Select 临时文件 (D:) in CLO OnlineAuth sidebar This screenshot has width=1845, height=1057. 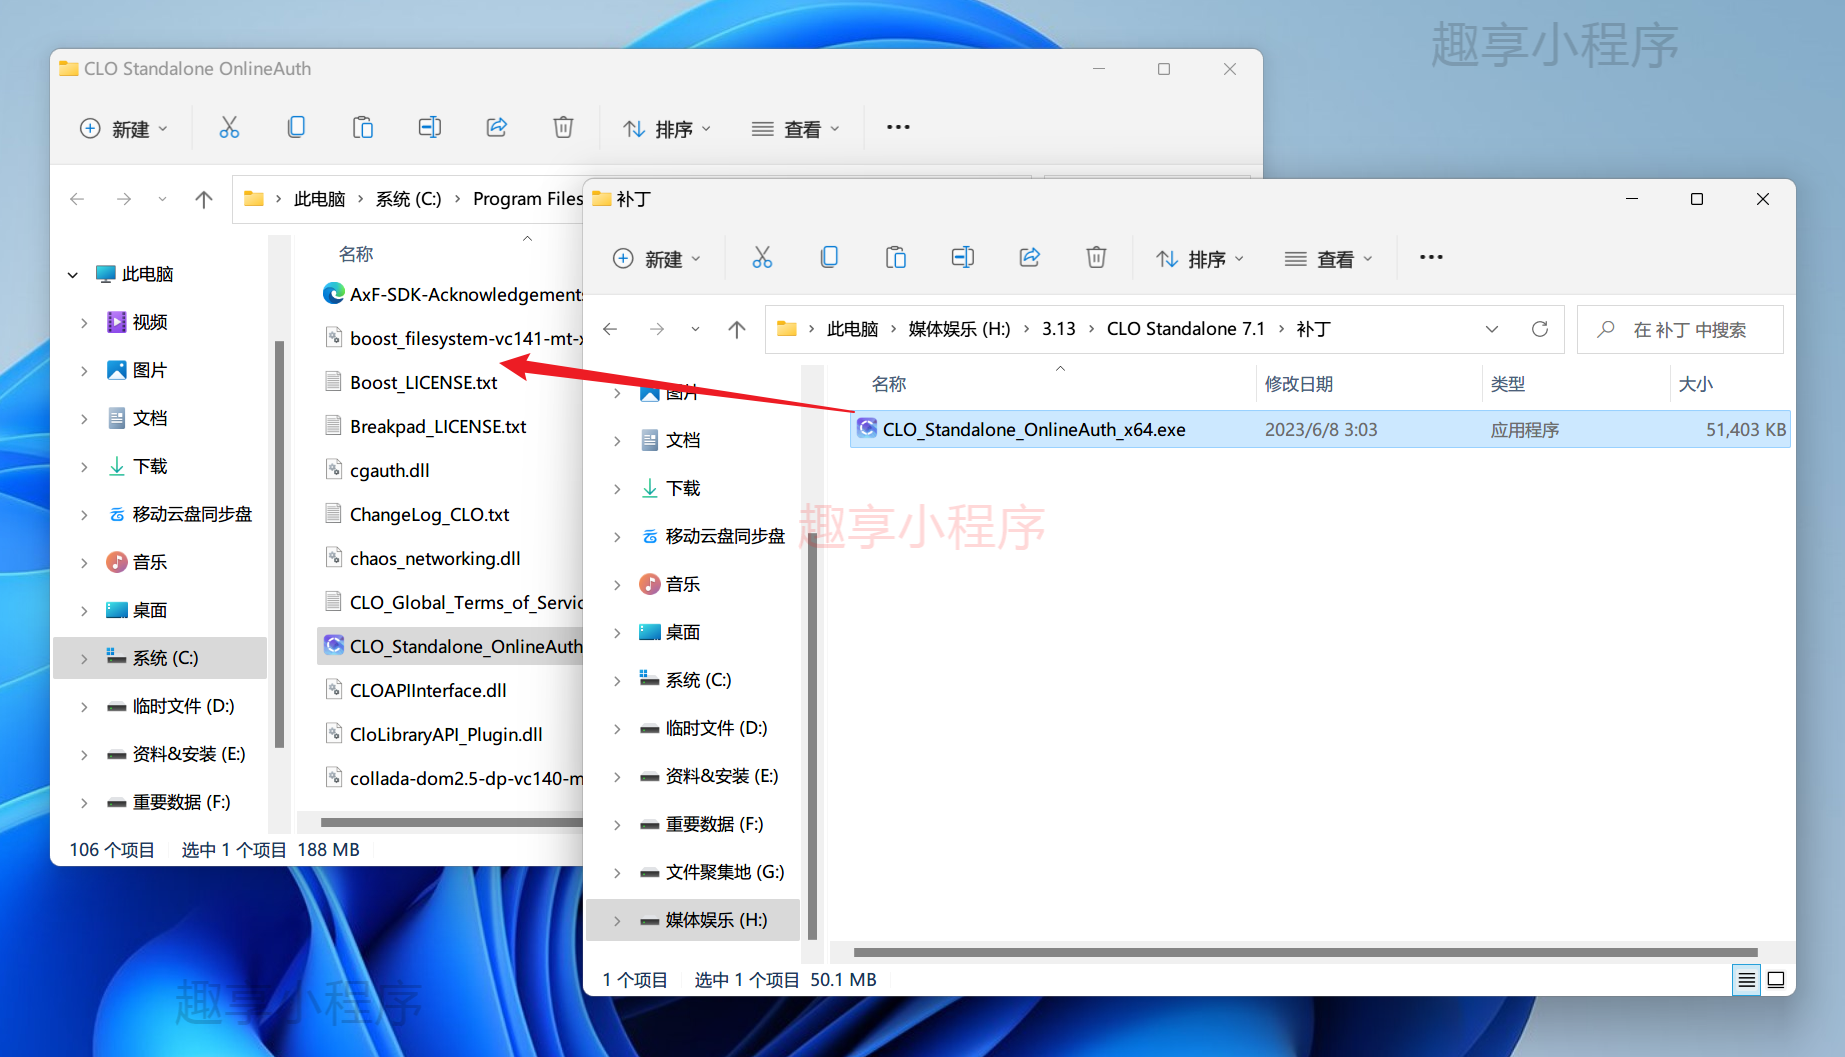pyautogui.click(x=183, y=706)
